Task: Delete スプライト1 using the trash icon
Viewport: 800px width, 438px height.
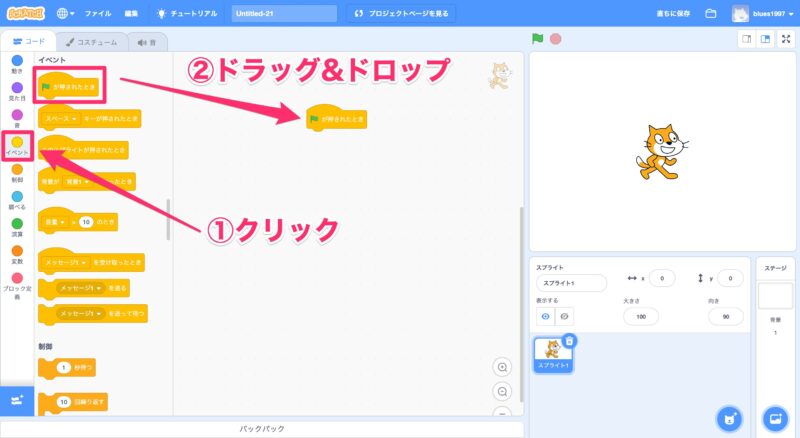Action: click(569, 341)
